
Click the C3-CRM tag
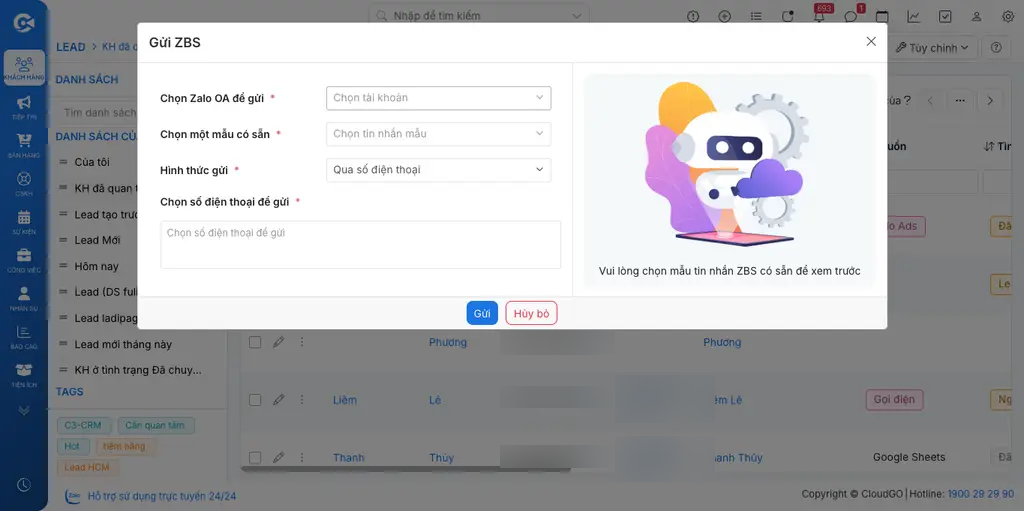[84, 425]
